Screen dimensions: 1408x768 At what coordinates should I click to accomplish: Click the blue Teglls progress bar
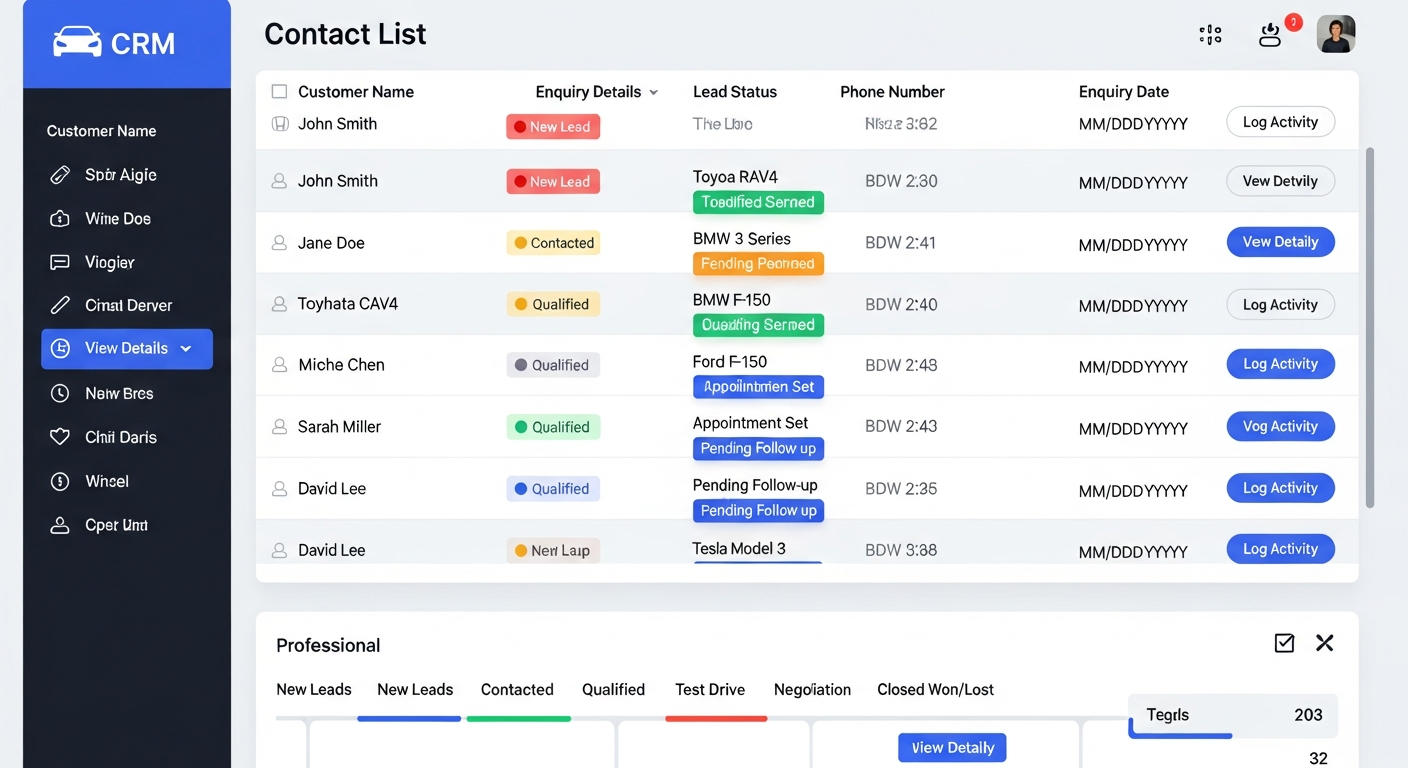(x=1180, y=734)
